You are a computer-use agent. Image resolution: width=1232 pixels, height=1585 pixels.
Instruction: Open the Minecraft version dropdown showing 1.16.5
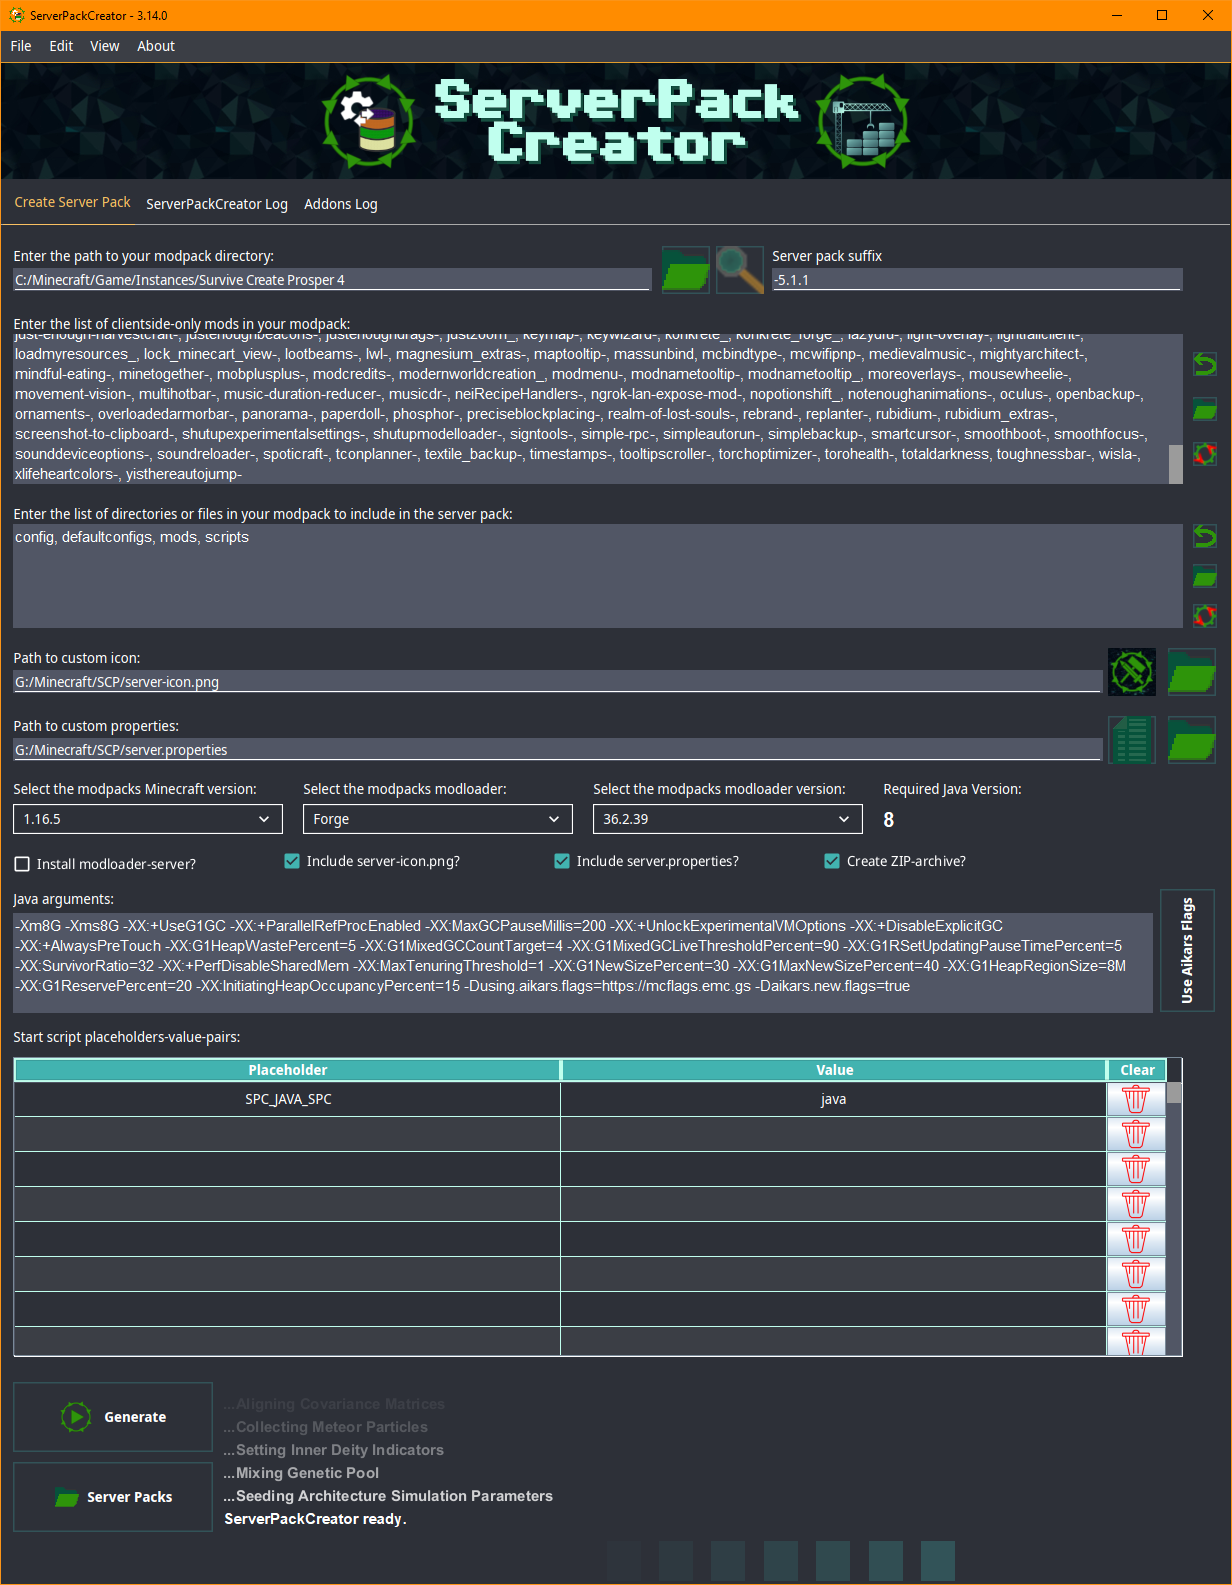coord(148,819)
